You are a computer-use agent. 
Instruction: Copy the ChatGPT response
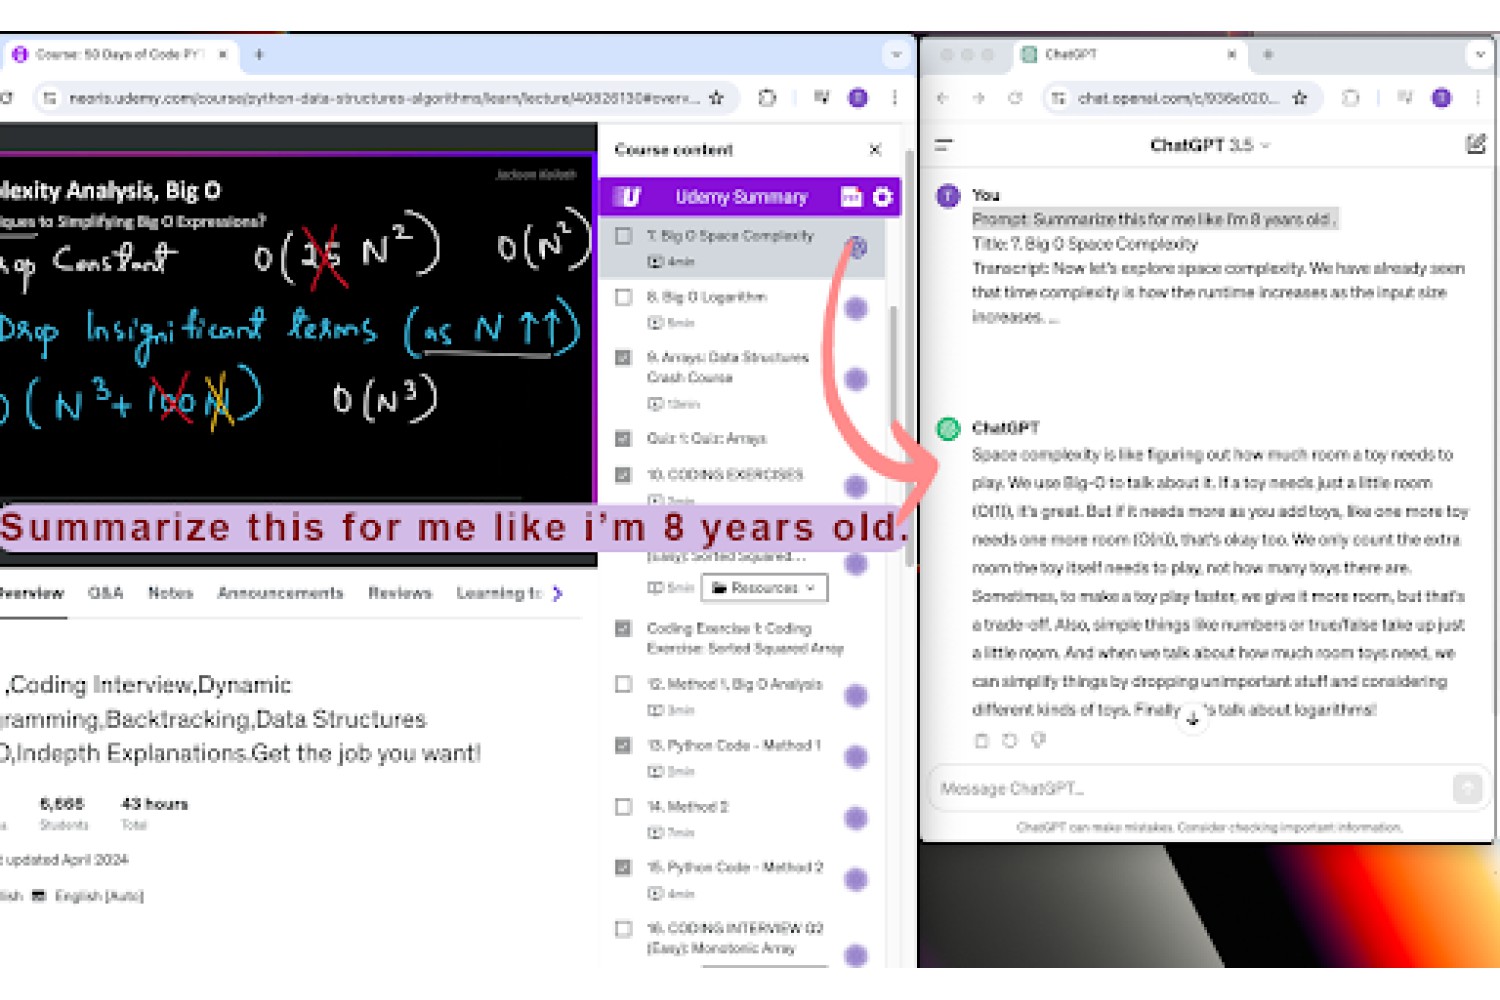point(981,741)
